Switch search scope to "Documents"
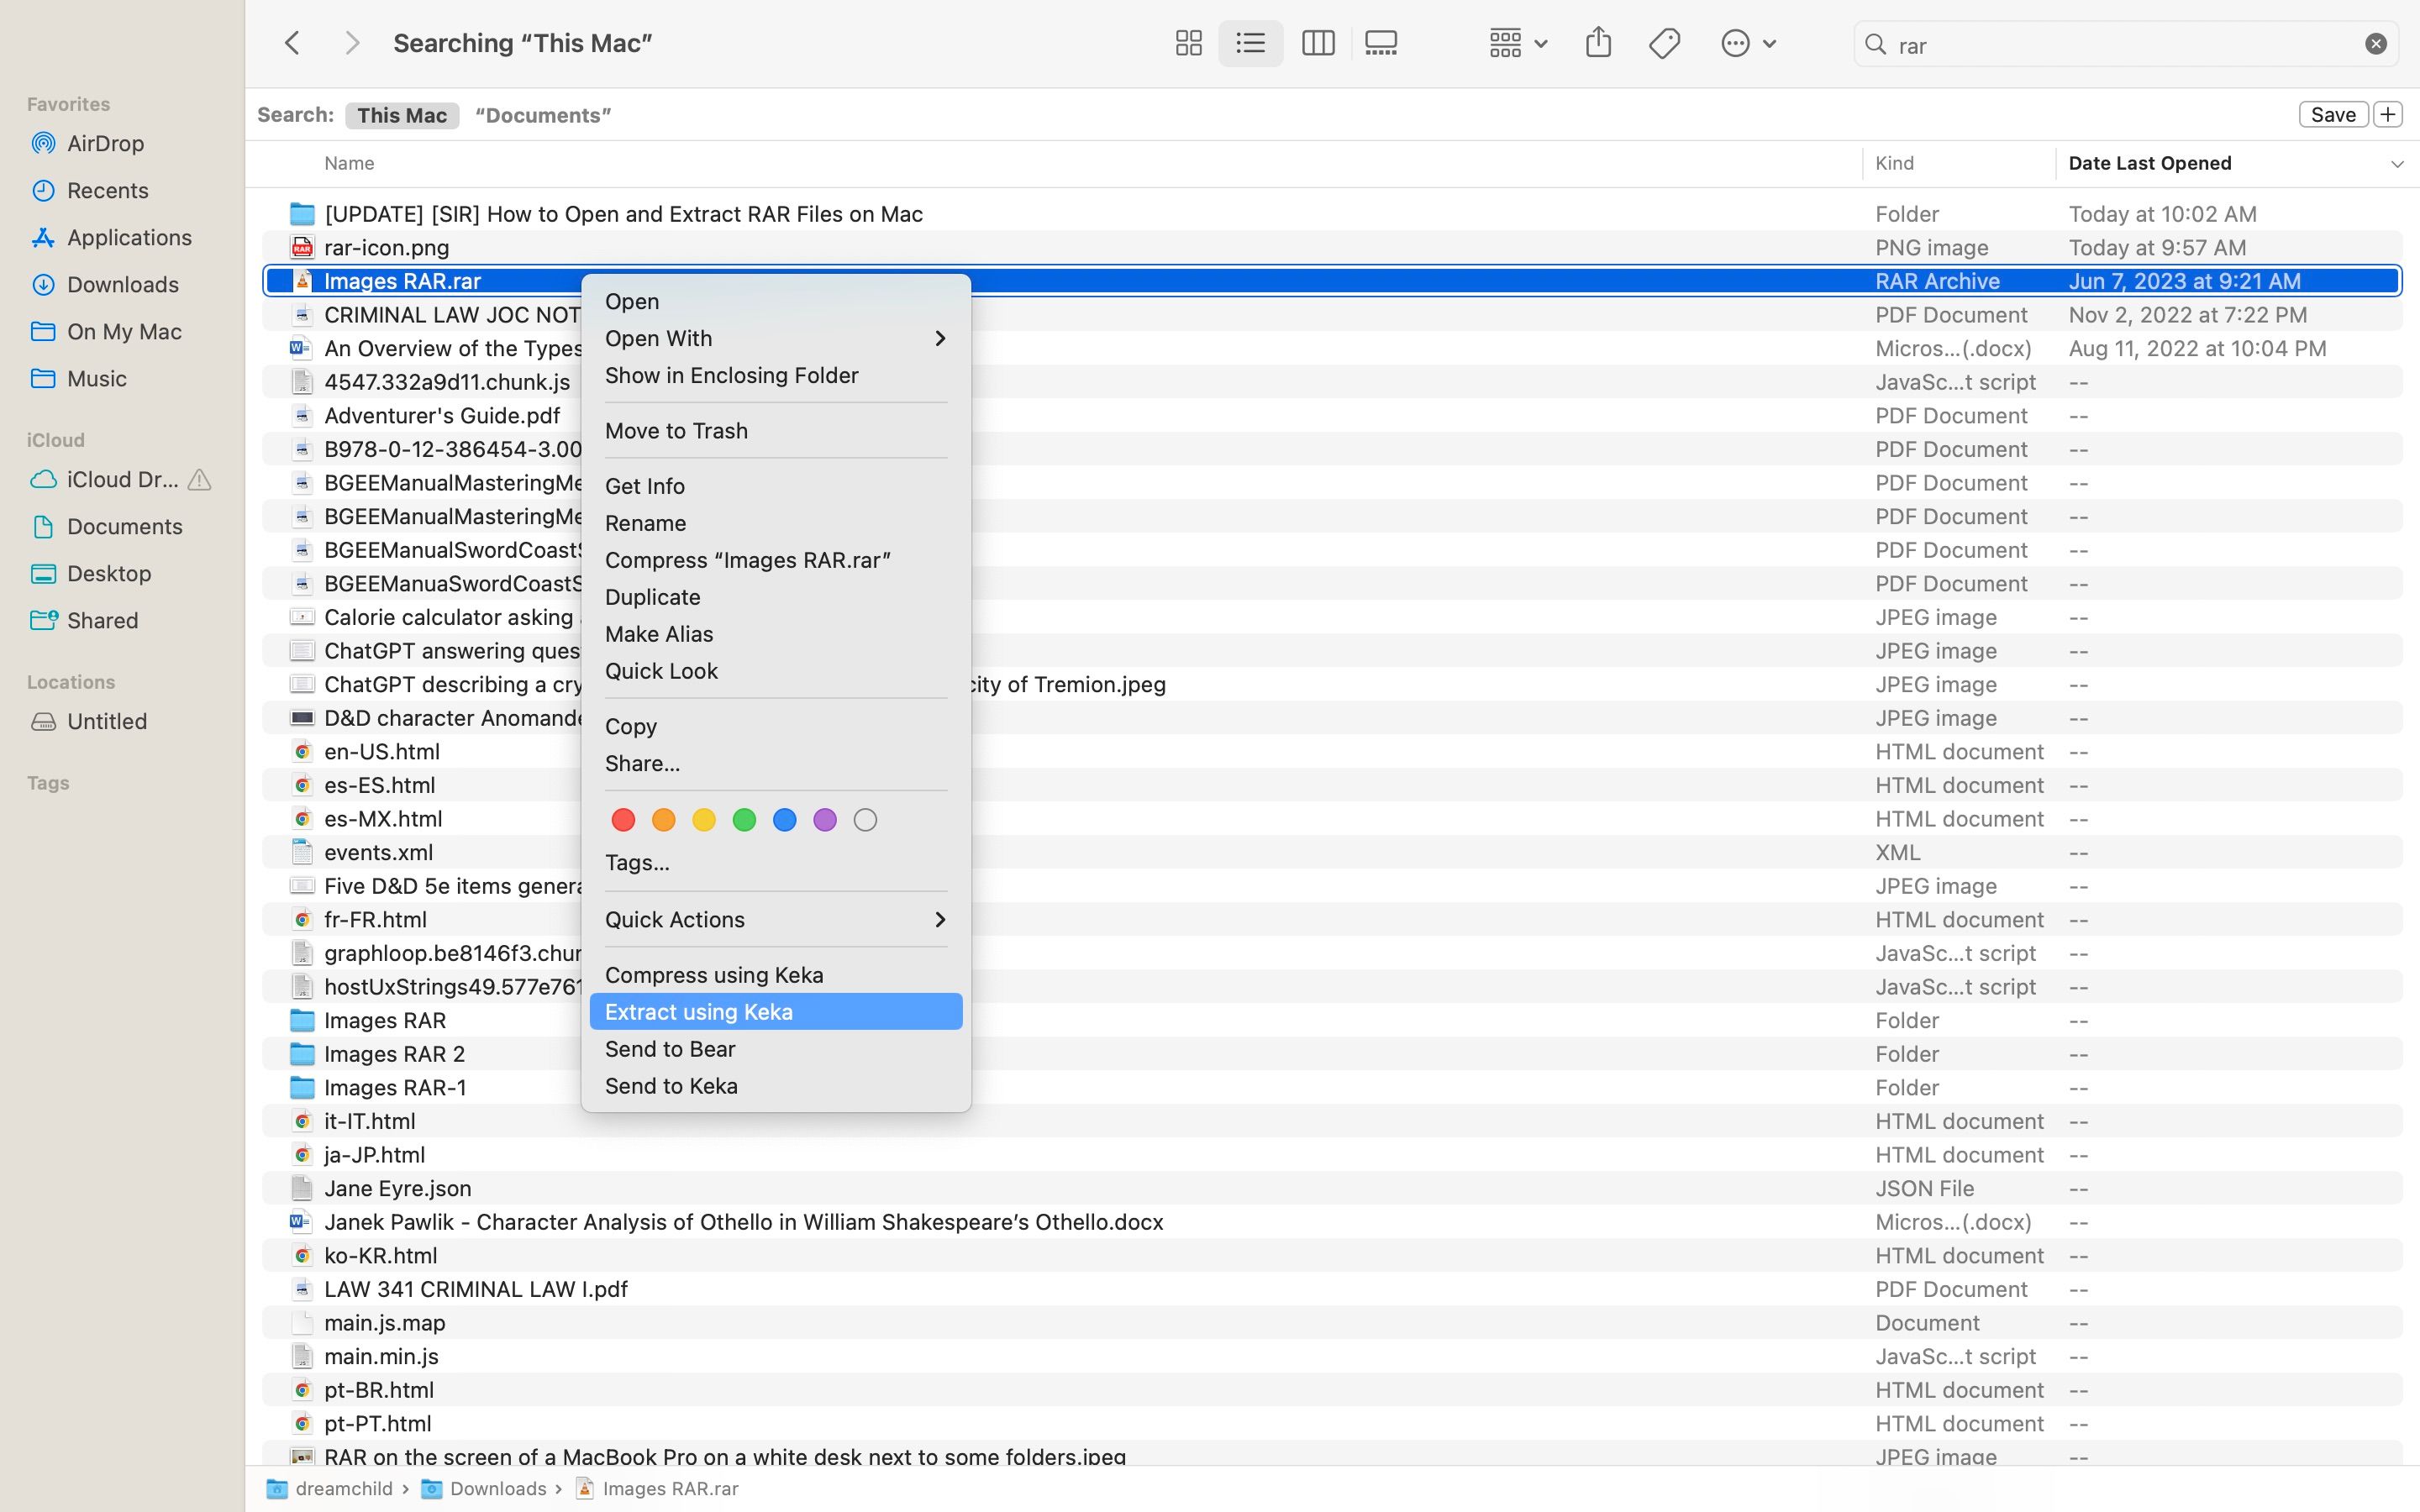2420x1512 pixels. click(543, 115)
